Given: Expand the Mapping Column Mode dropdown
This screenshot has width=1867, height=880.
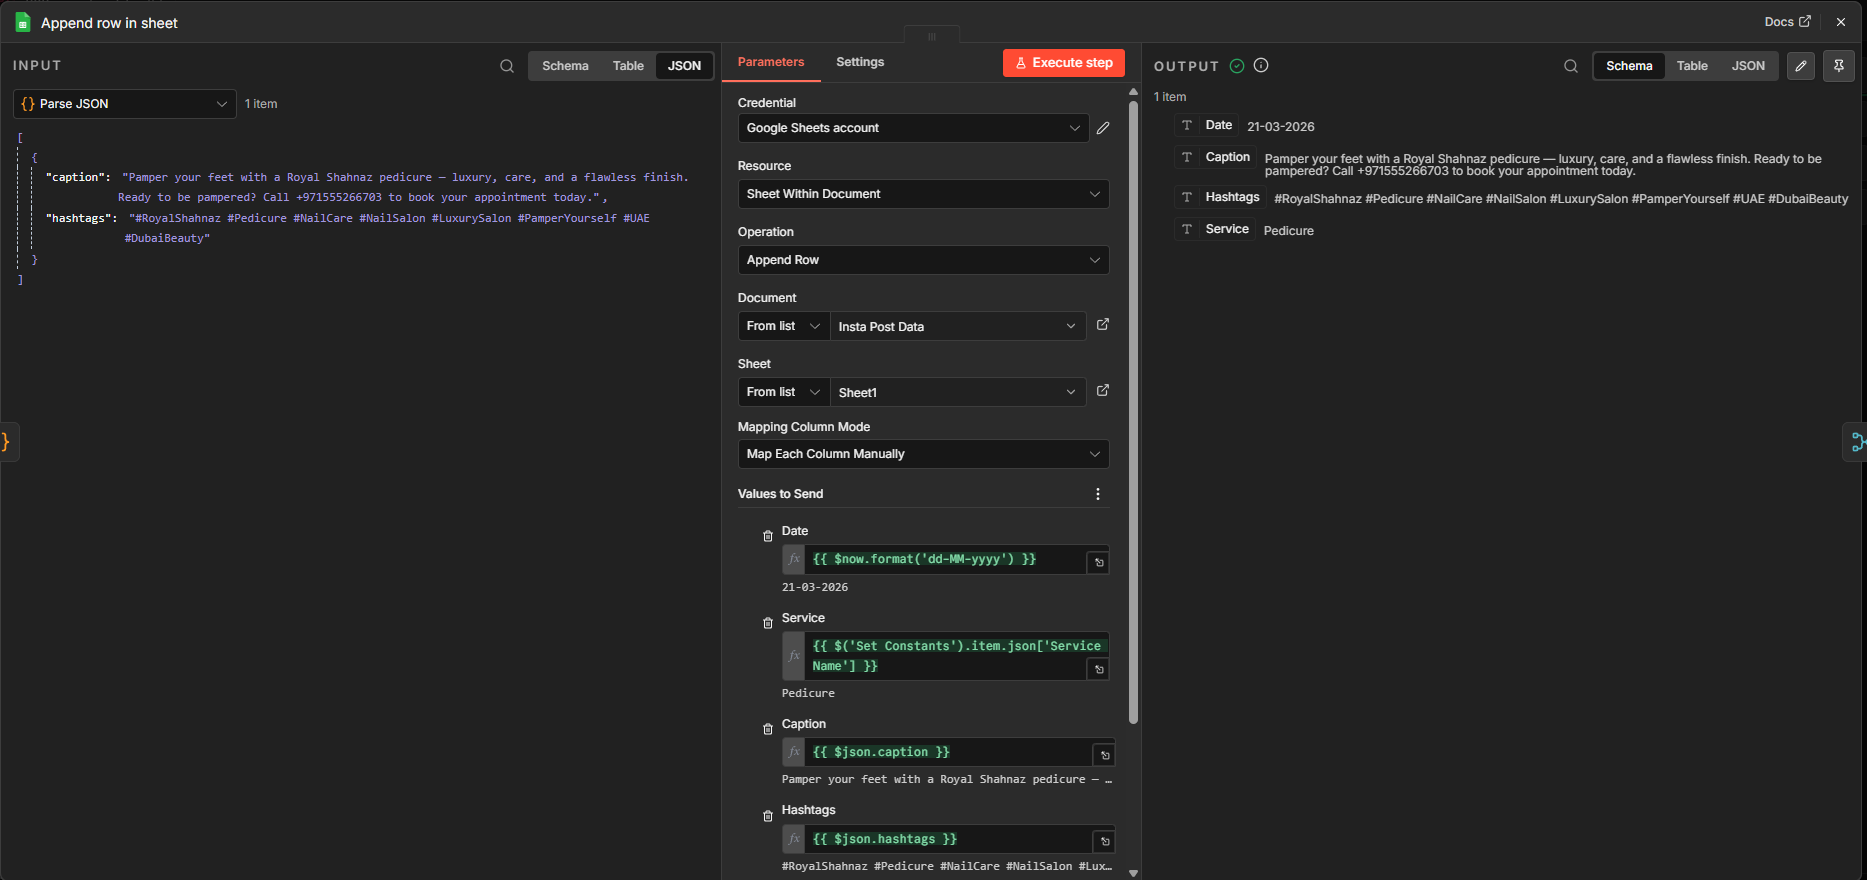Looking at the screenshot, I should point(922,454).
